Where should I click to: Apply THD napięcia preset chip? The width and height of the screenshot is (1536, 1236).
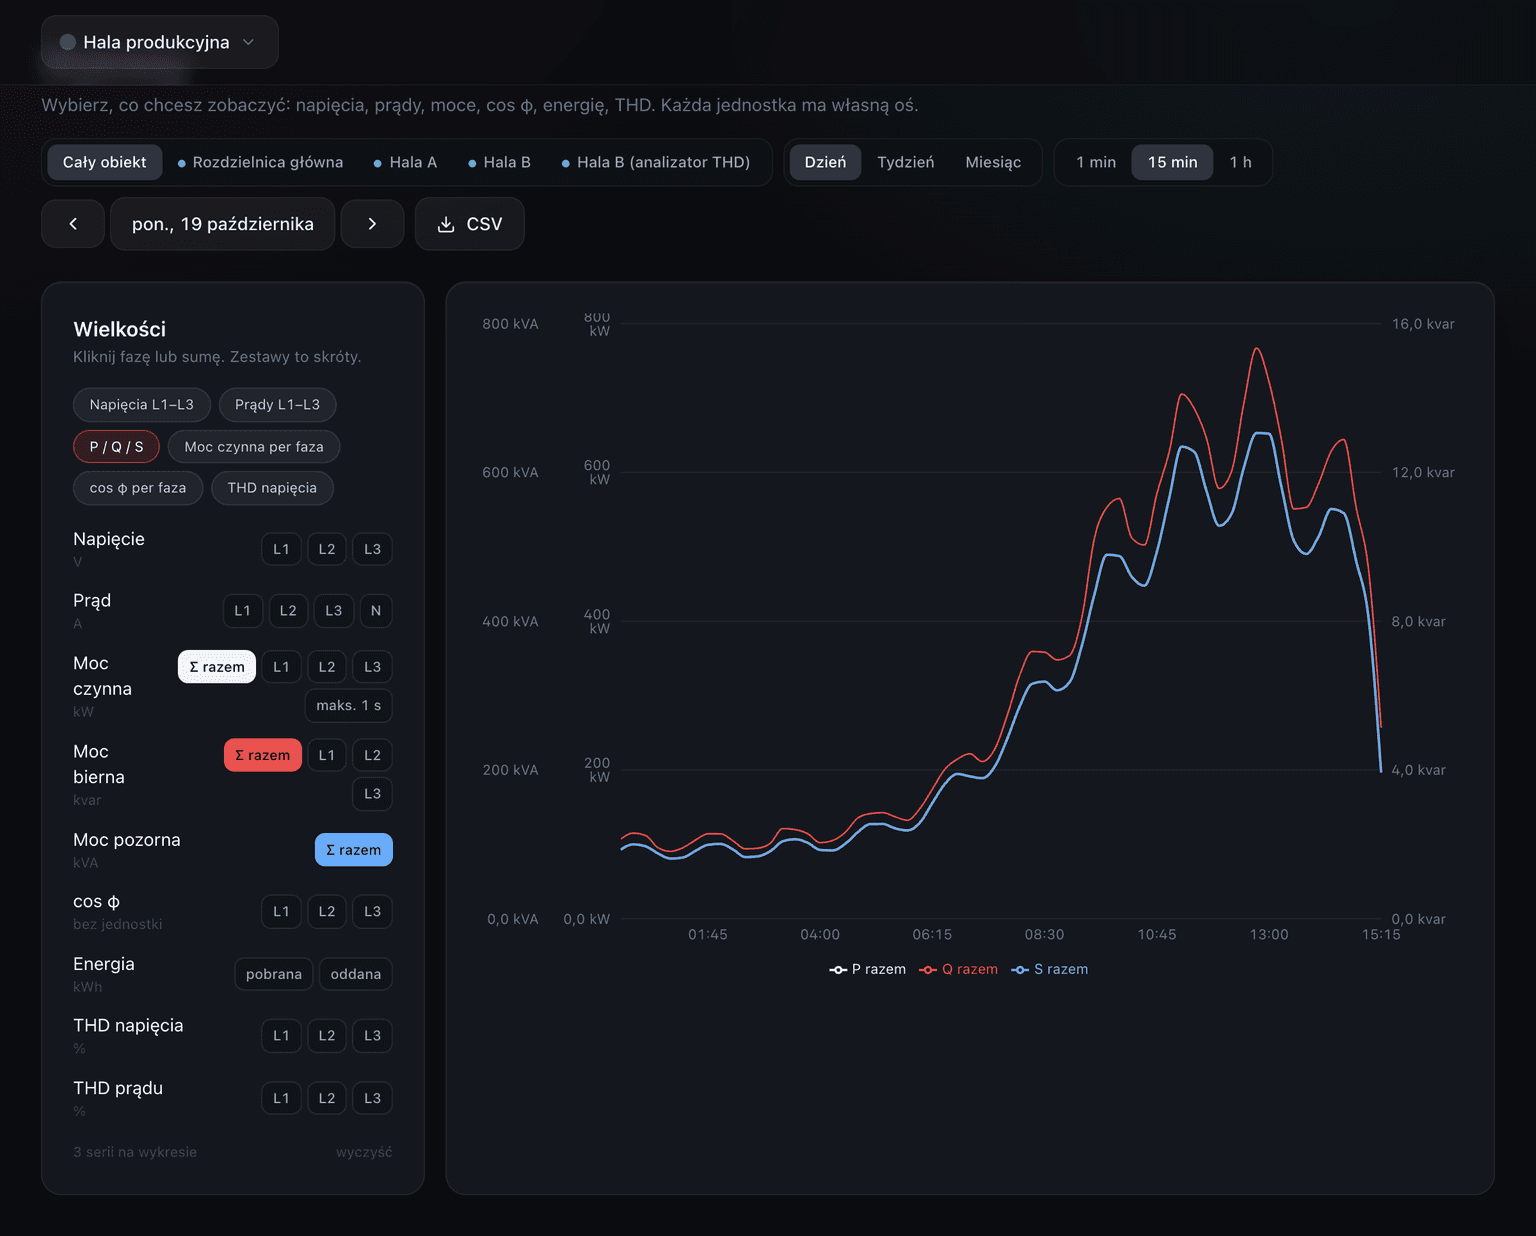click(272, 488)
